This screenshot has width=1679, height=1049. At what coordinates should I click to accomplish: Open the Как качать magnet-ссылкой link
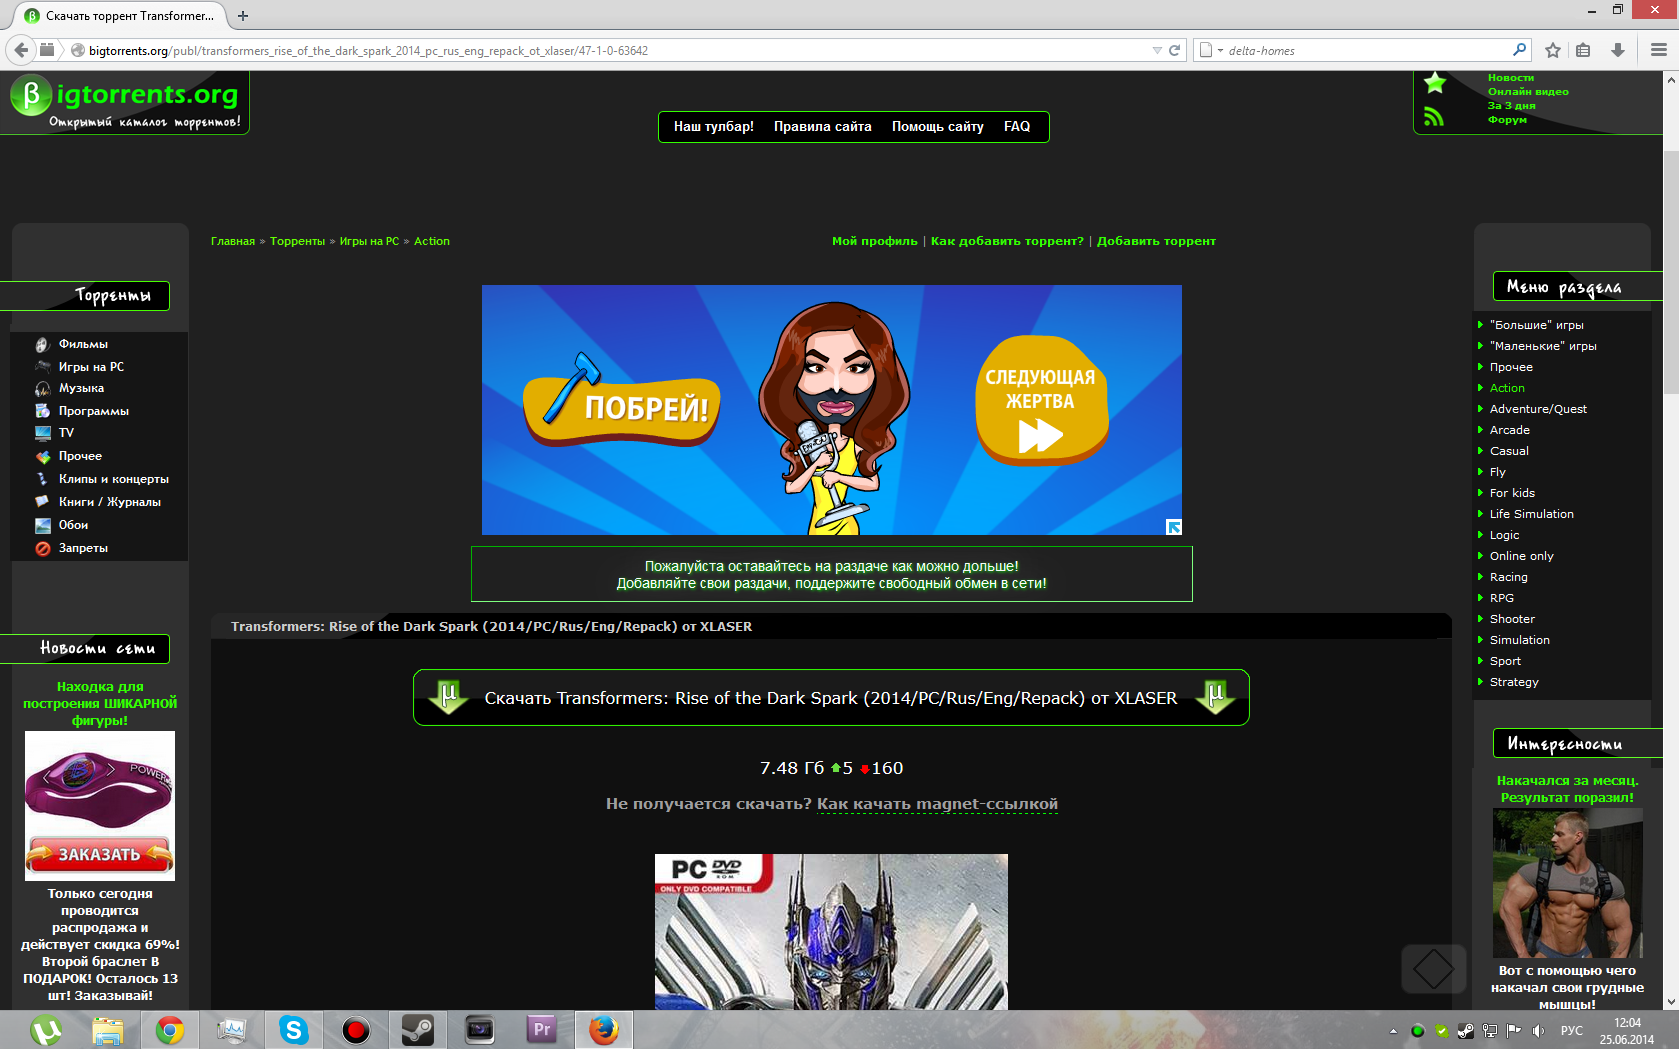point(937,804)
